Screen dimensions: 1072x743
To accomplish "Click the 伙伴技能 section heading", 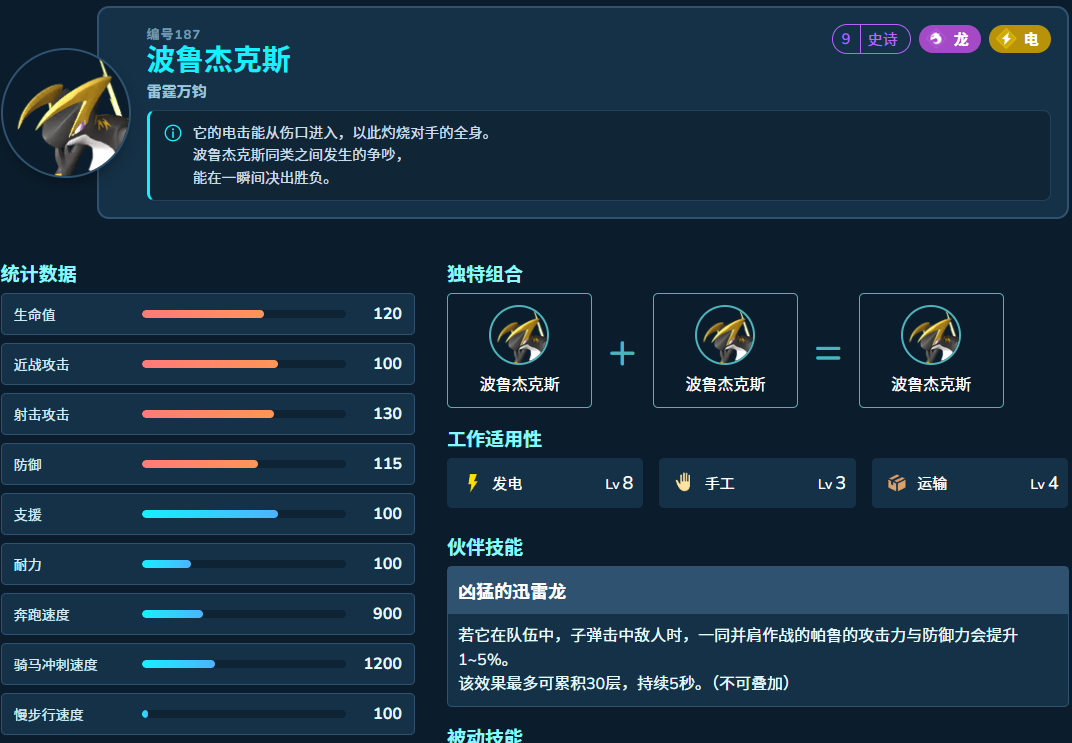I will [485, 547].
